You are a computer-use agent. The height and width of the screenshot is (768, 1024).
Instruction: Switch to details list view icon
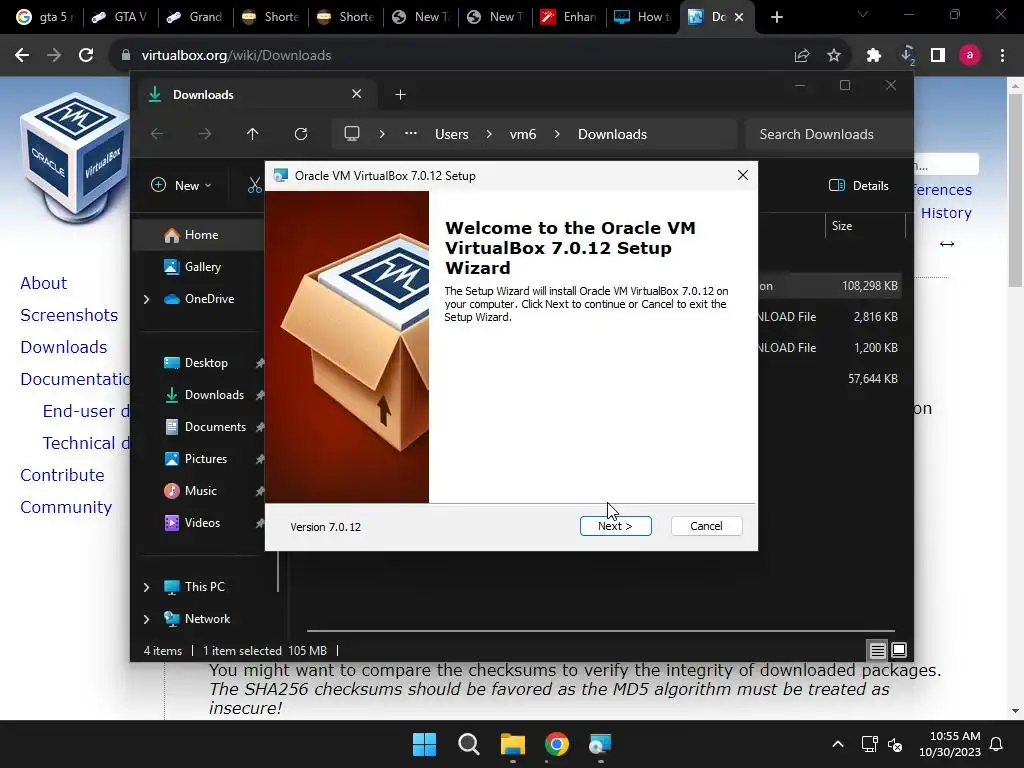coord(877,650)
